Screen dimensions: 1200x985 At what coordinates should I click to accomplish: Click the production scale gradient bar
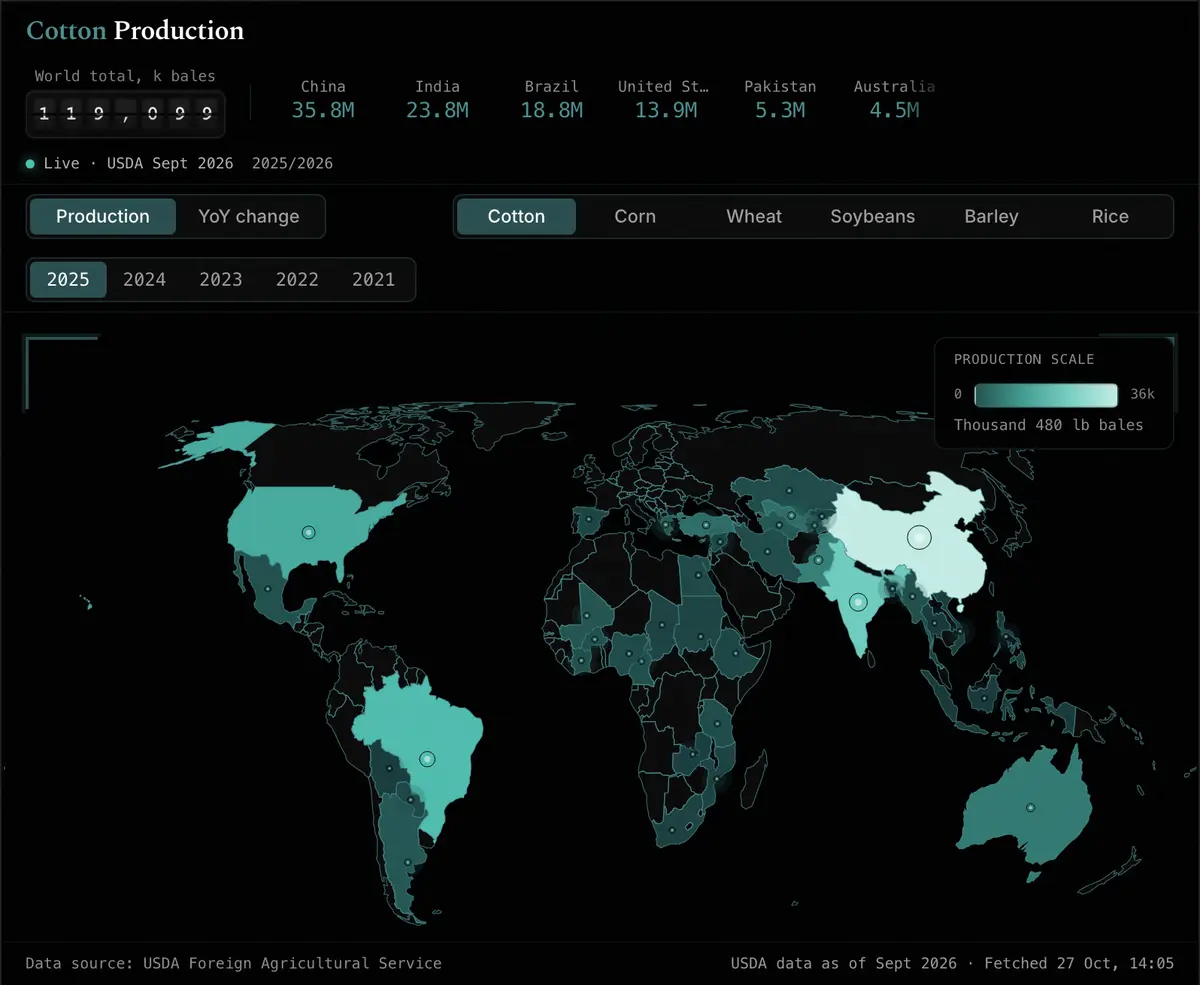(x=1046, y=394)
